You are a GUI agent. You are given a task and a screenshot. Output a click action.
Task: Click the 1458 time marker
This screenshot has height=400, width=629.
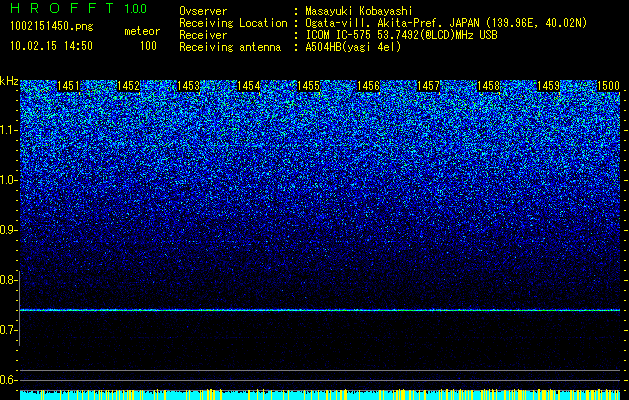click(489, 86)
